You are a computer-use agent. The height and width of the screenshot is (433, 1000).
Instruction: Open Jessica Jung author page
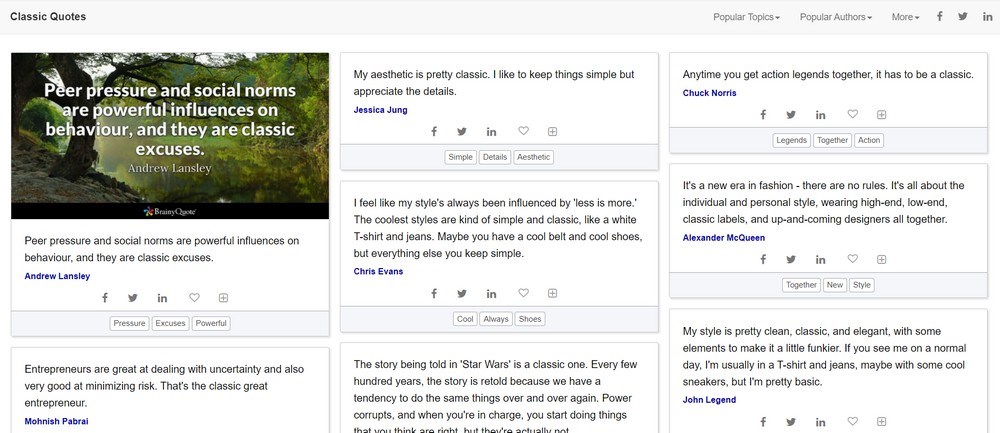click(380, 110)
